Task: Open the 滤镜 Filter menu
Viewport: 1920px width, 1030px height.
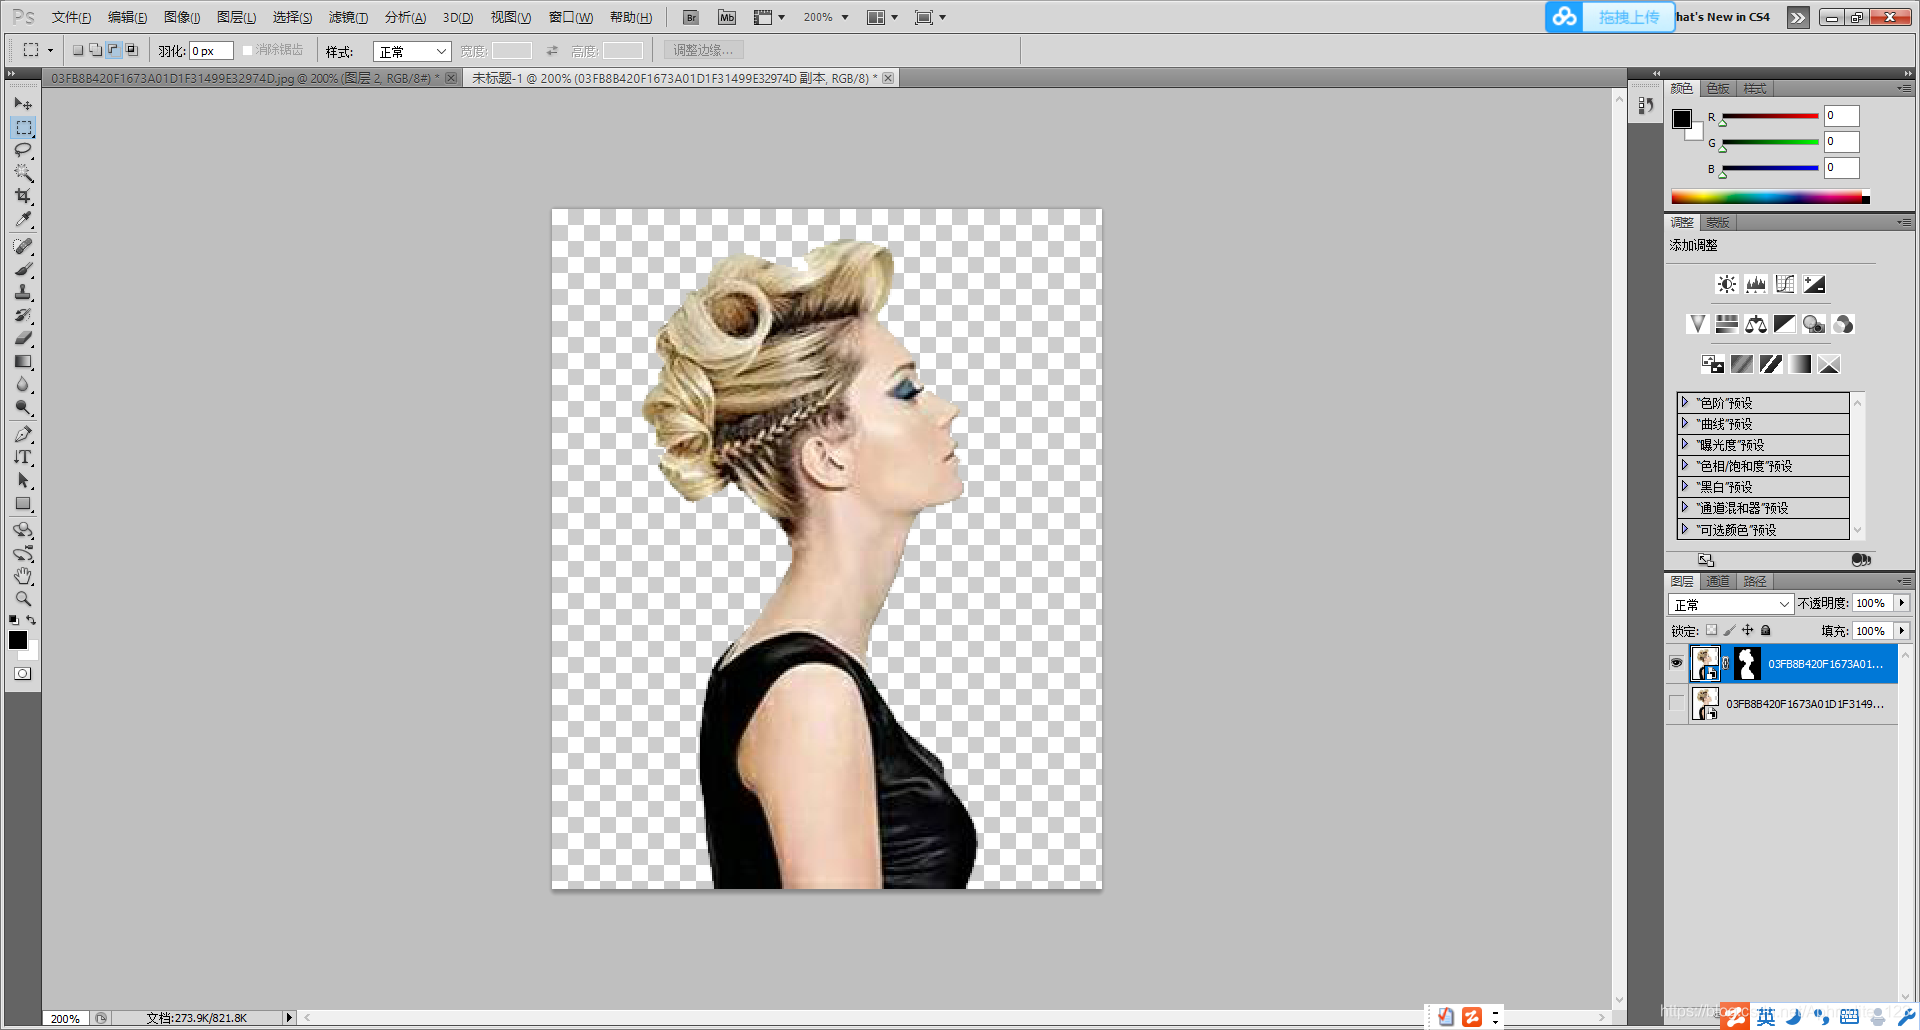Action: 348,17
